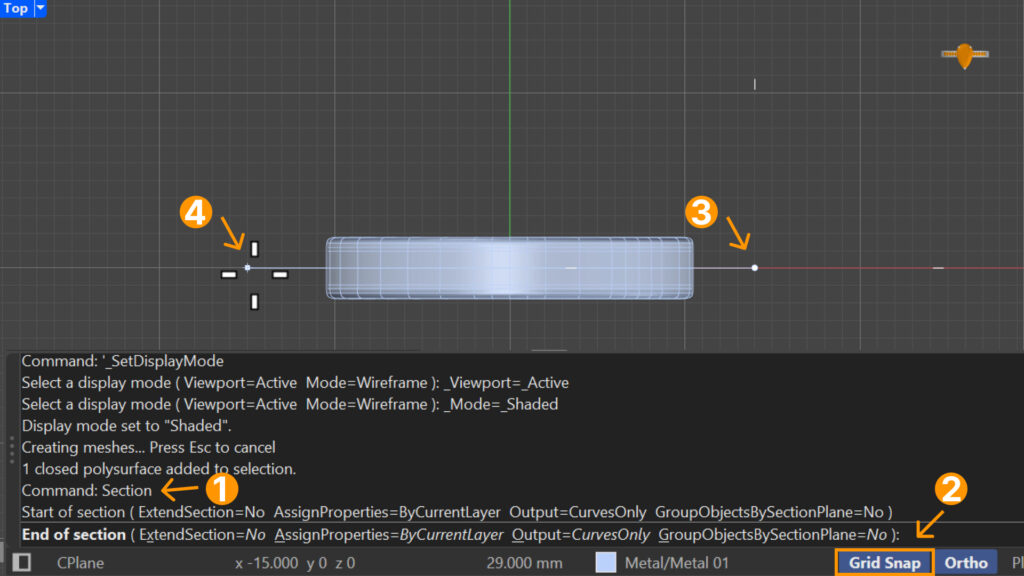Click the square icon left of CPlane
Viewport: 1024px width, 576px height.
tap(22, 563)
